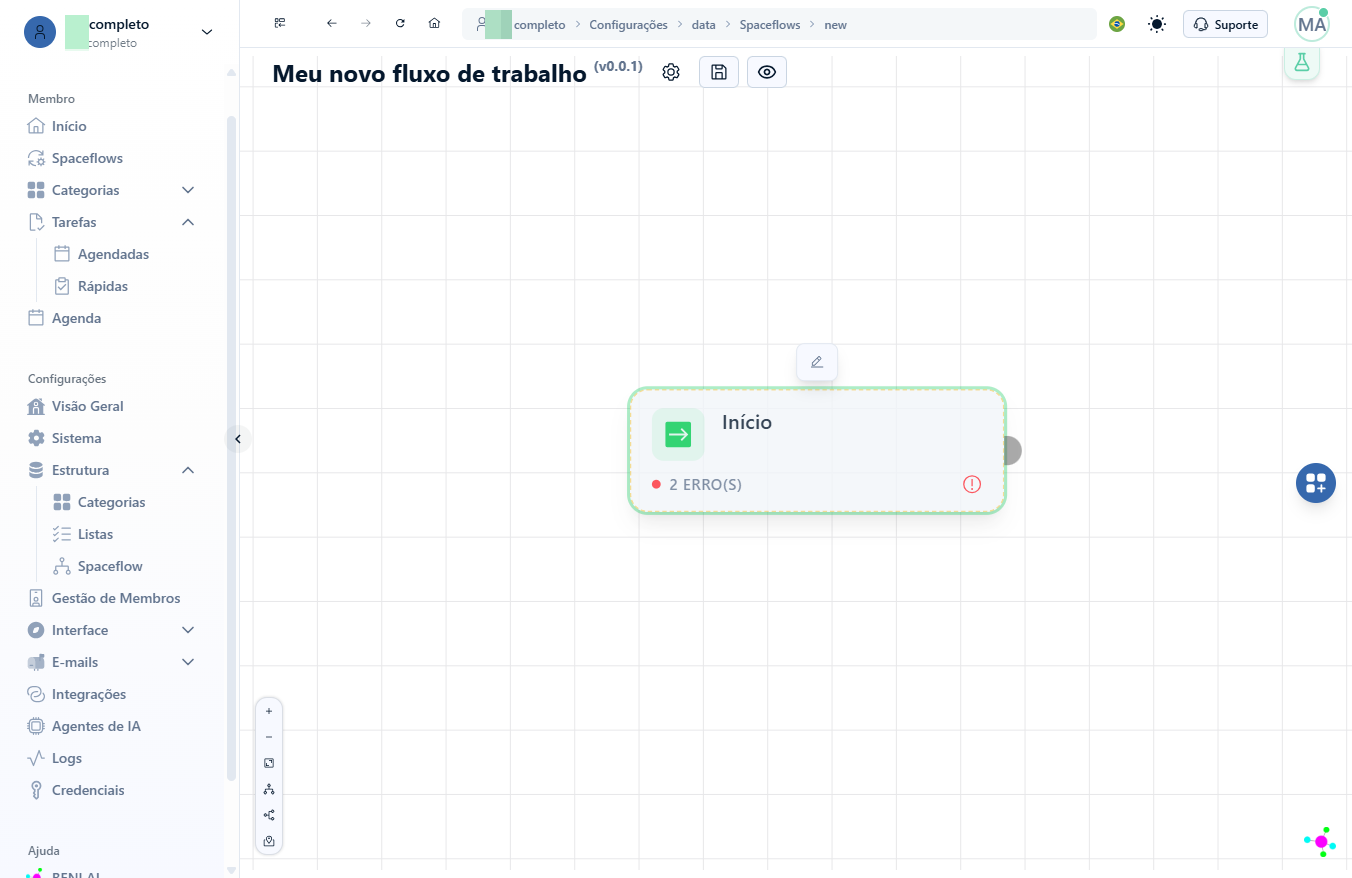Viewport: 1352px width, 878px height.
Task: Navigate forward with the right arrow
Action: [366, 23]
